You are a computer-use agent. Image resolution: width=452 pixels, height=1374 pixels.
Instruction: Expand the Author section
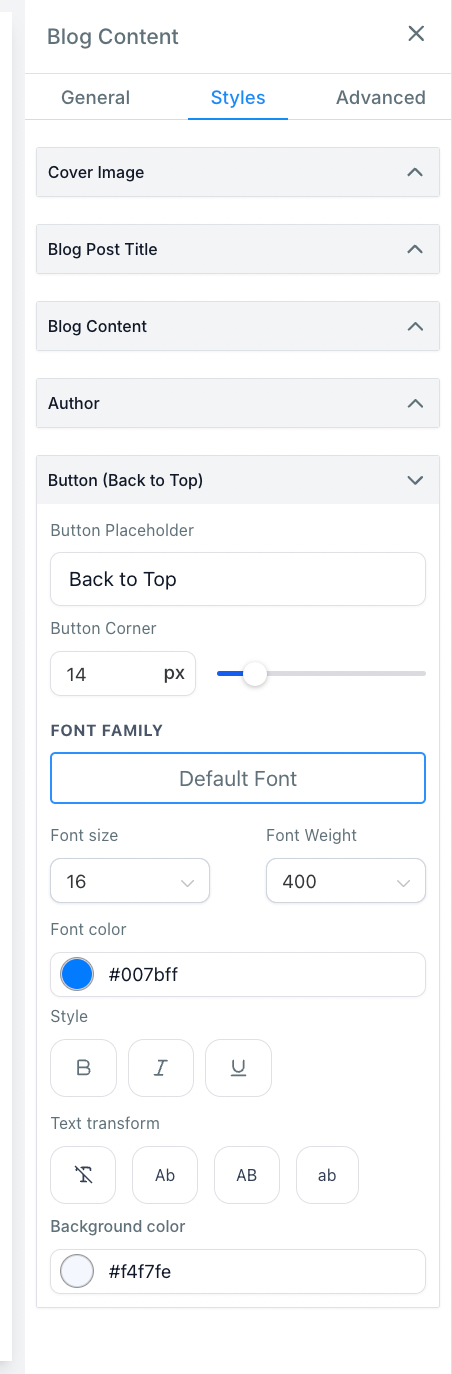pyautogui.click(x=238, y=403)
